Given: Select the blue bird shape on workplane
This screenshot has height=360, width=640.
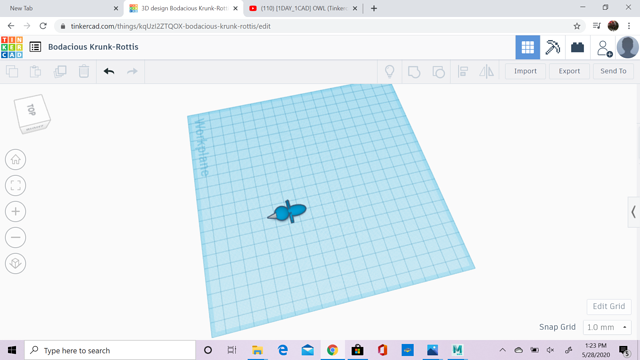Looking at the screenshot, I should 287,212.
